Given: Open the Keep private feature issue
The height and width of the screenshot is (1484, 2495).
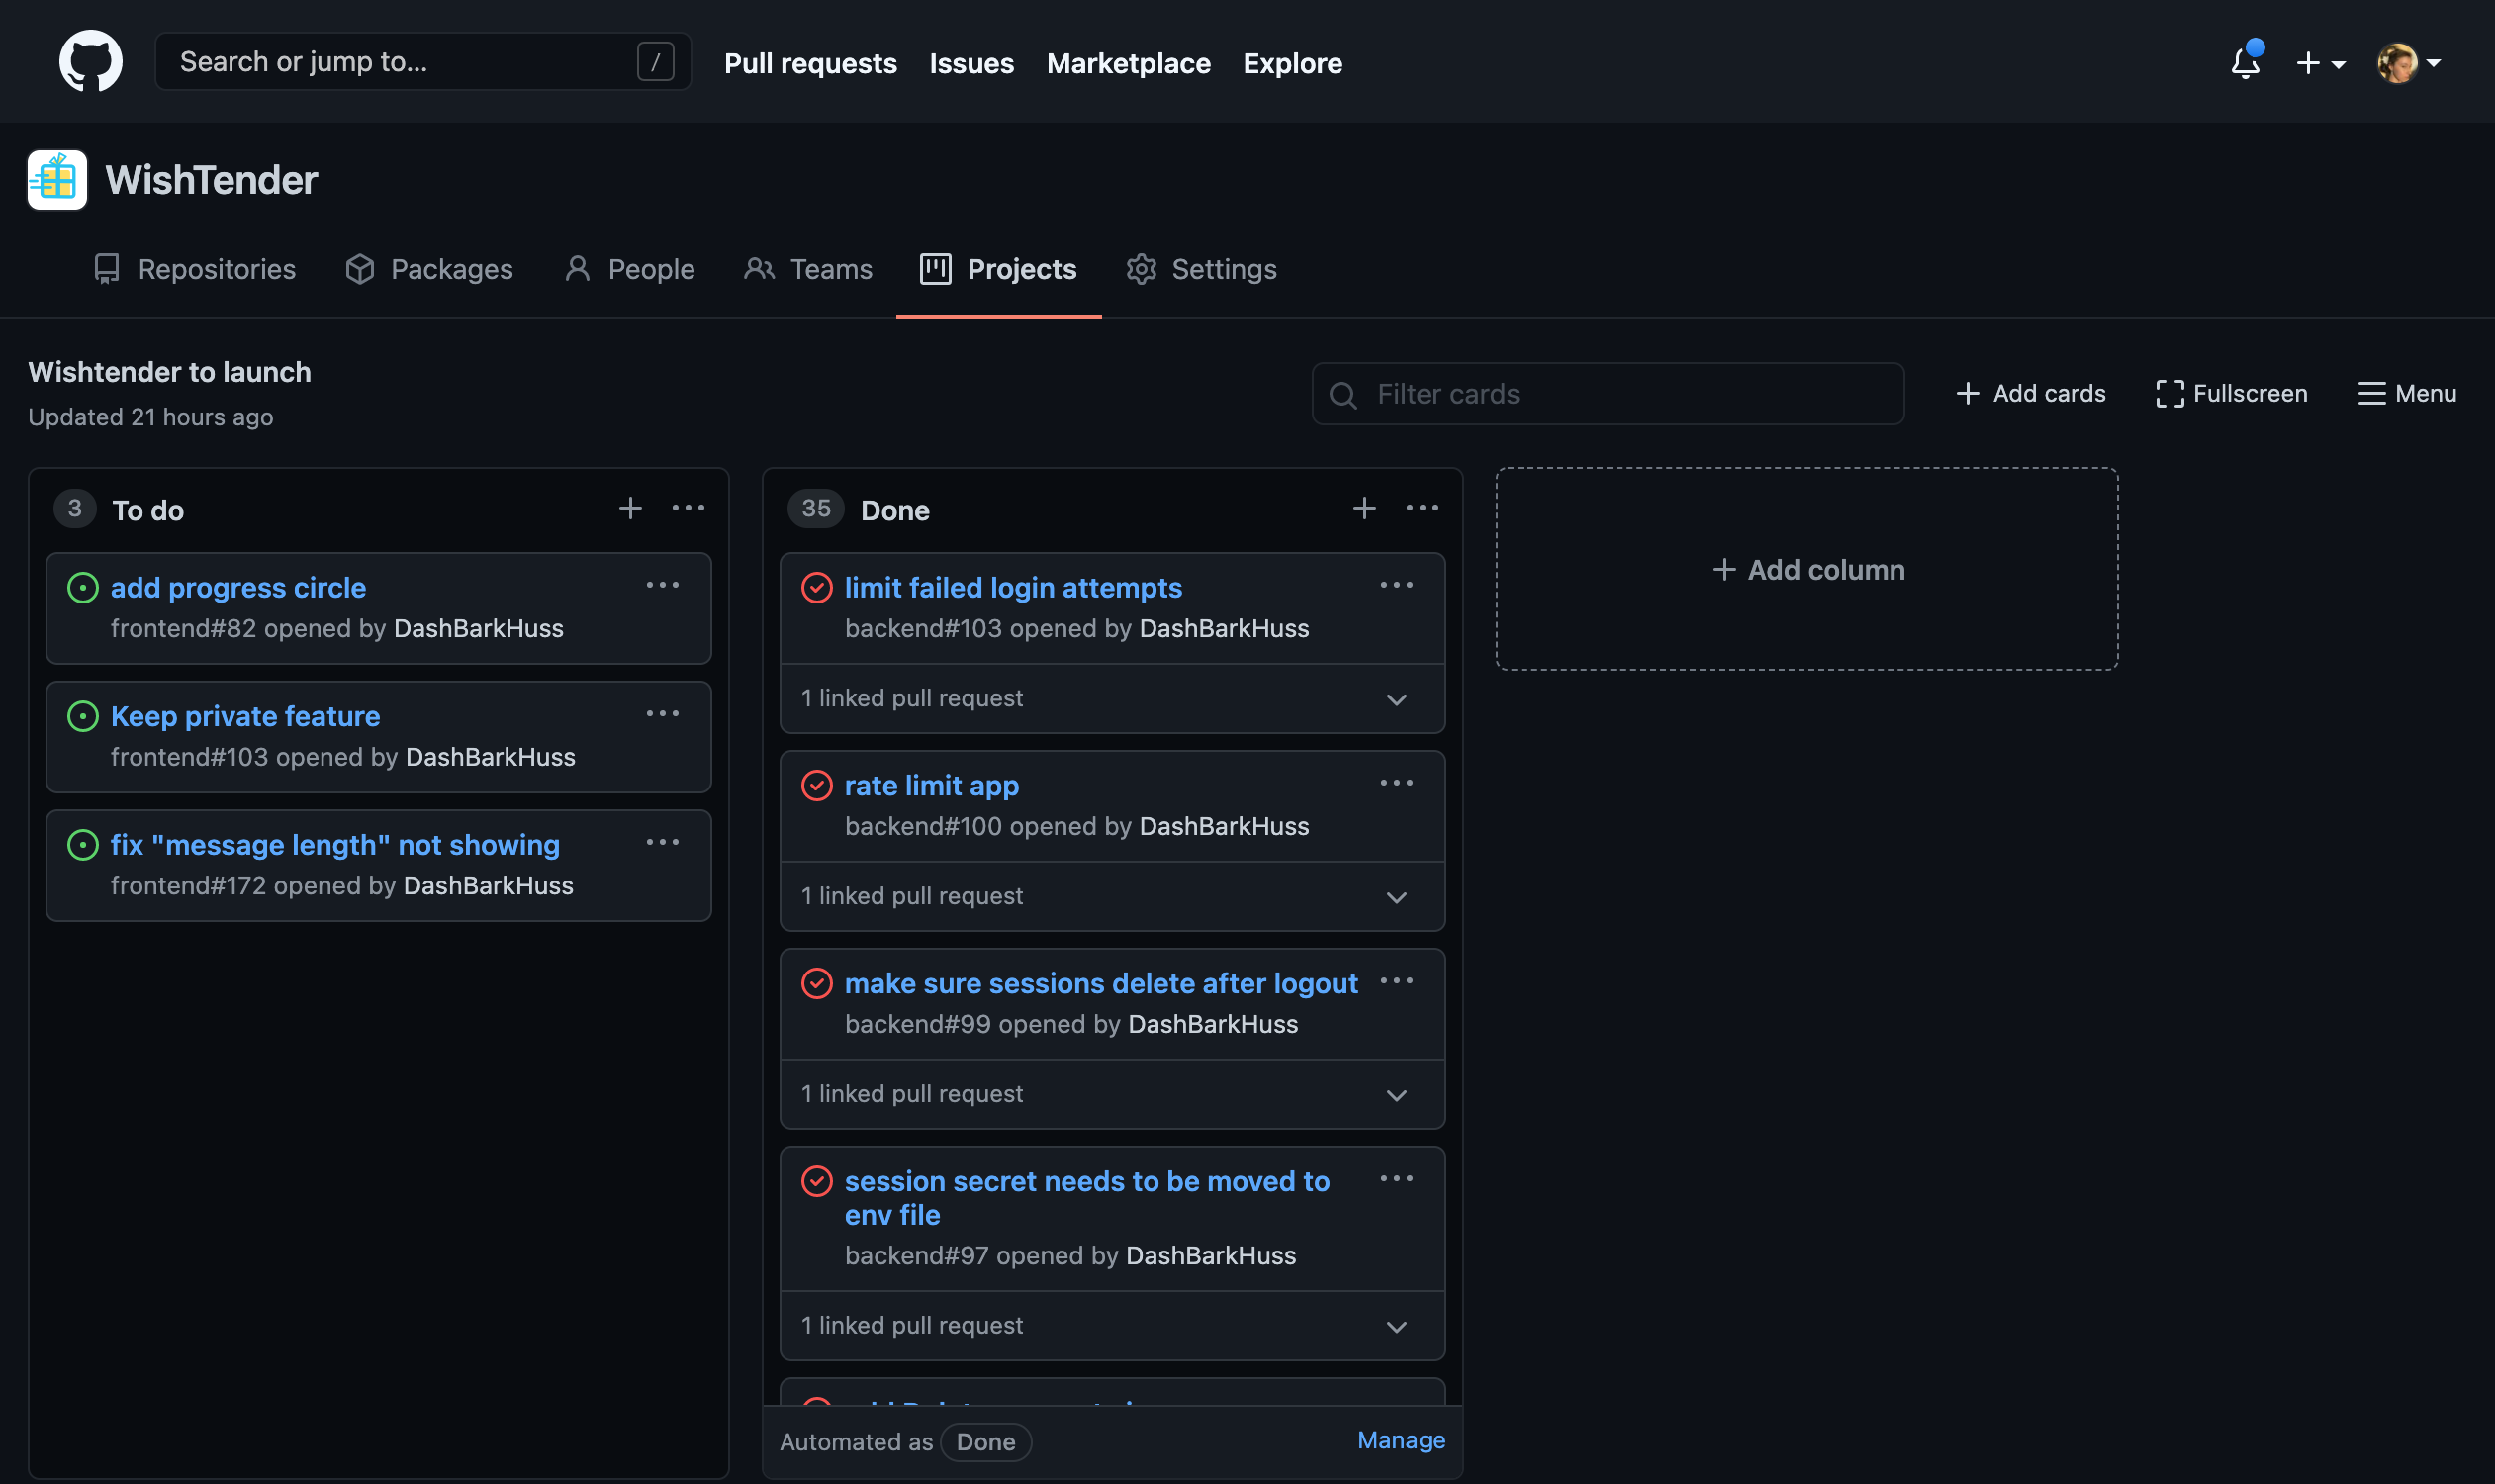Looking at the screenshot, I should (245, 716).
